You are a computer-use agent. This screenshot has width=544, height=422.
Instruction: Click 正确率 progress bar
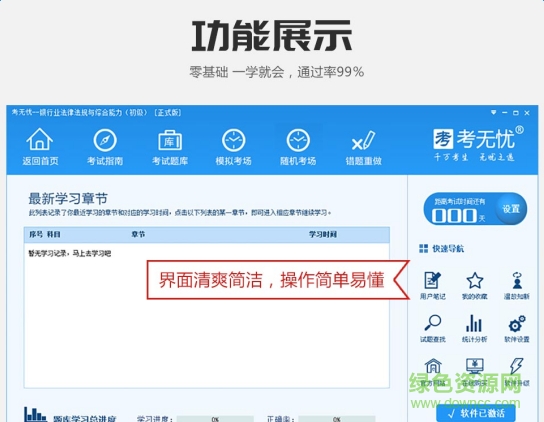coord(337,419)
